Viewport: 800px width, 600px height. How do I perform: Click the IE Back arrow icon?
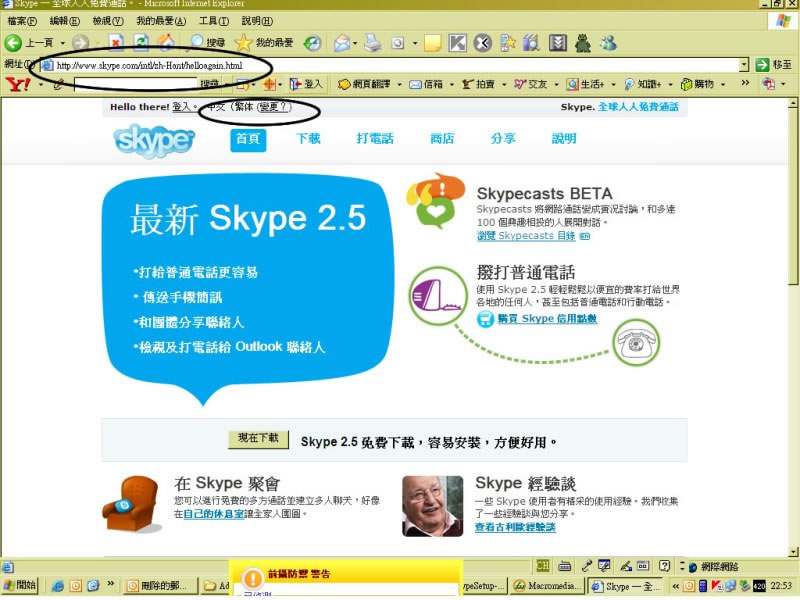coord(13,43)
